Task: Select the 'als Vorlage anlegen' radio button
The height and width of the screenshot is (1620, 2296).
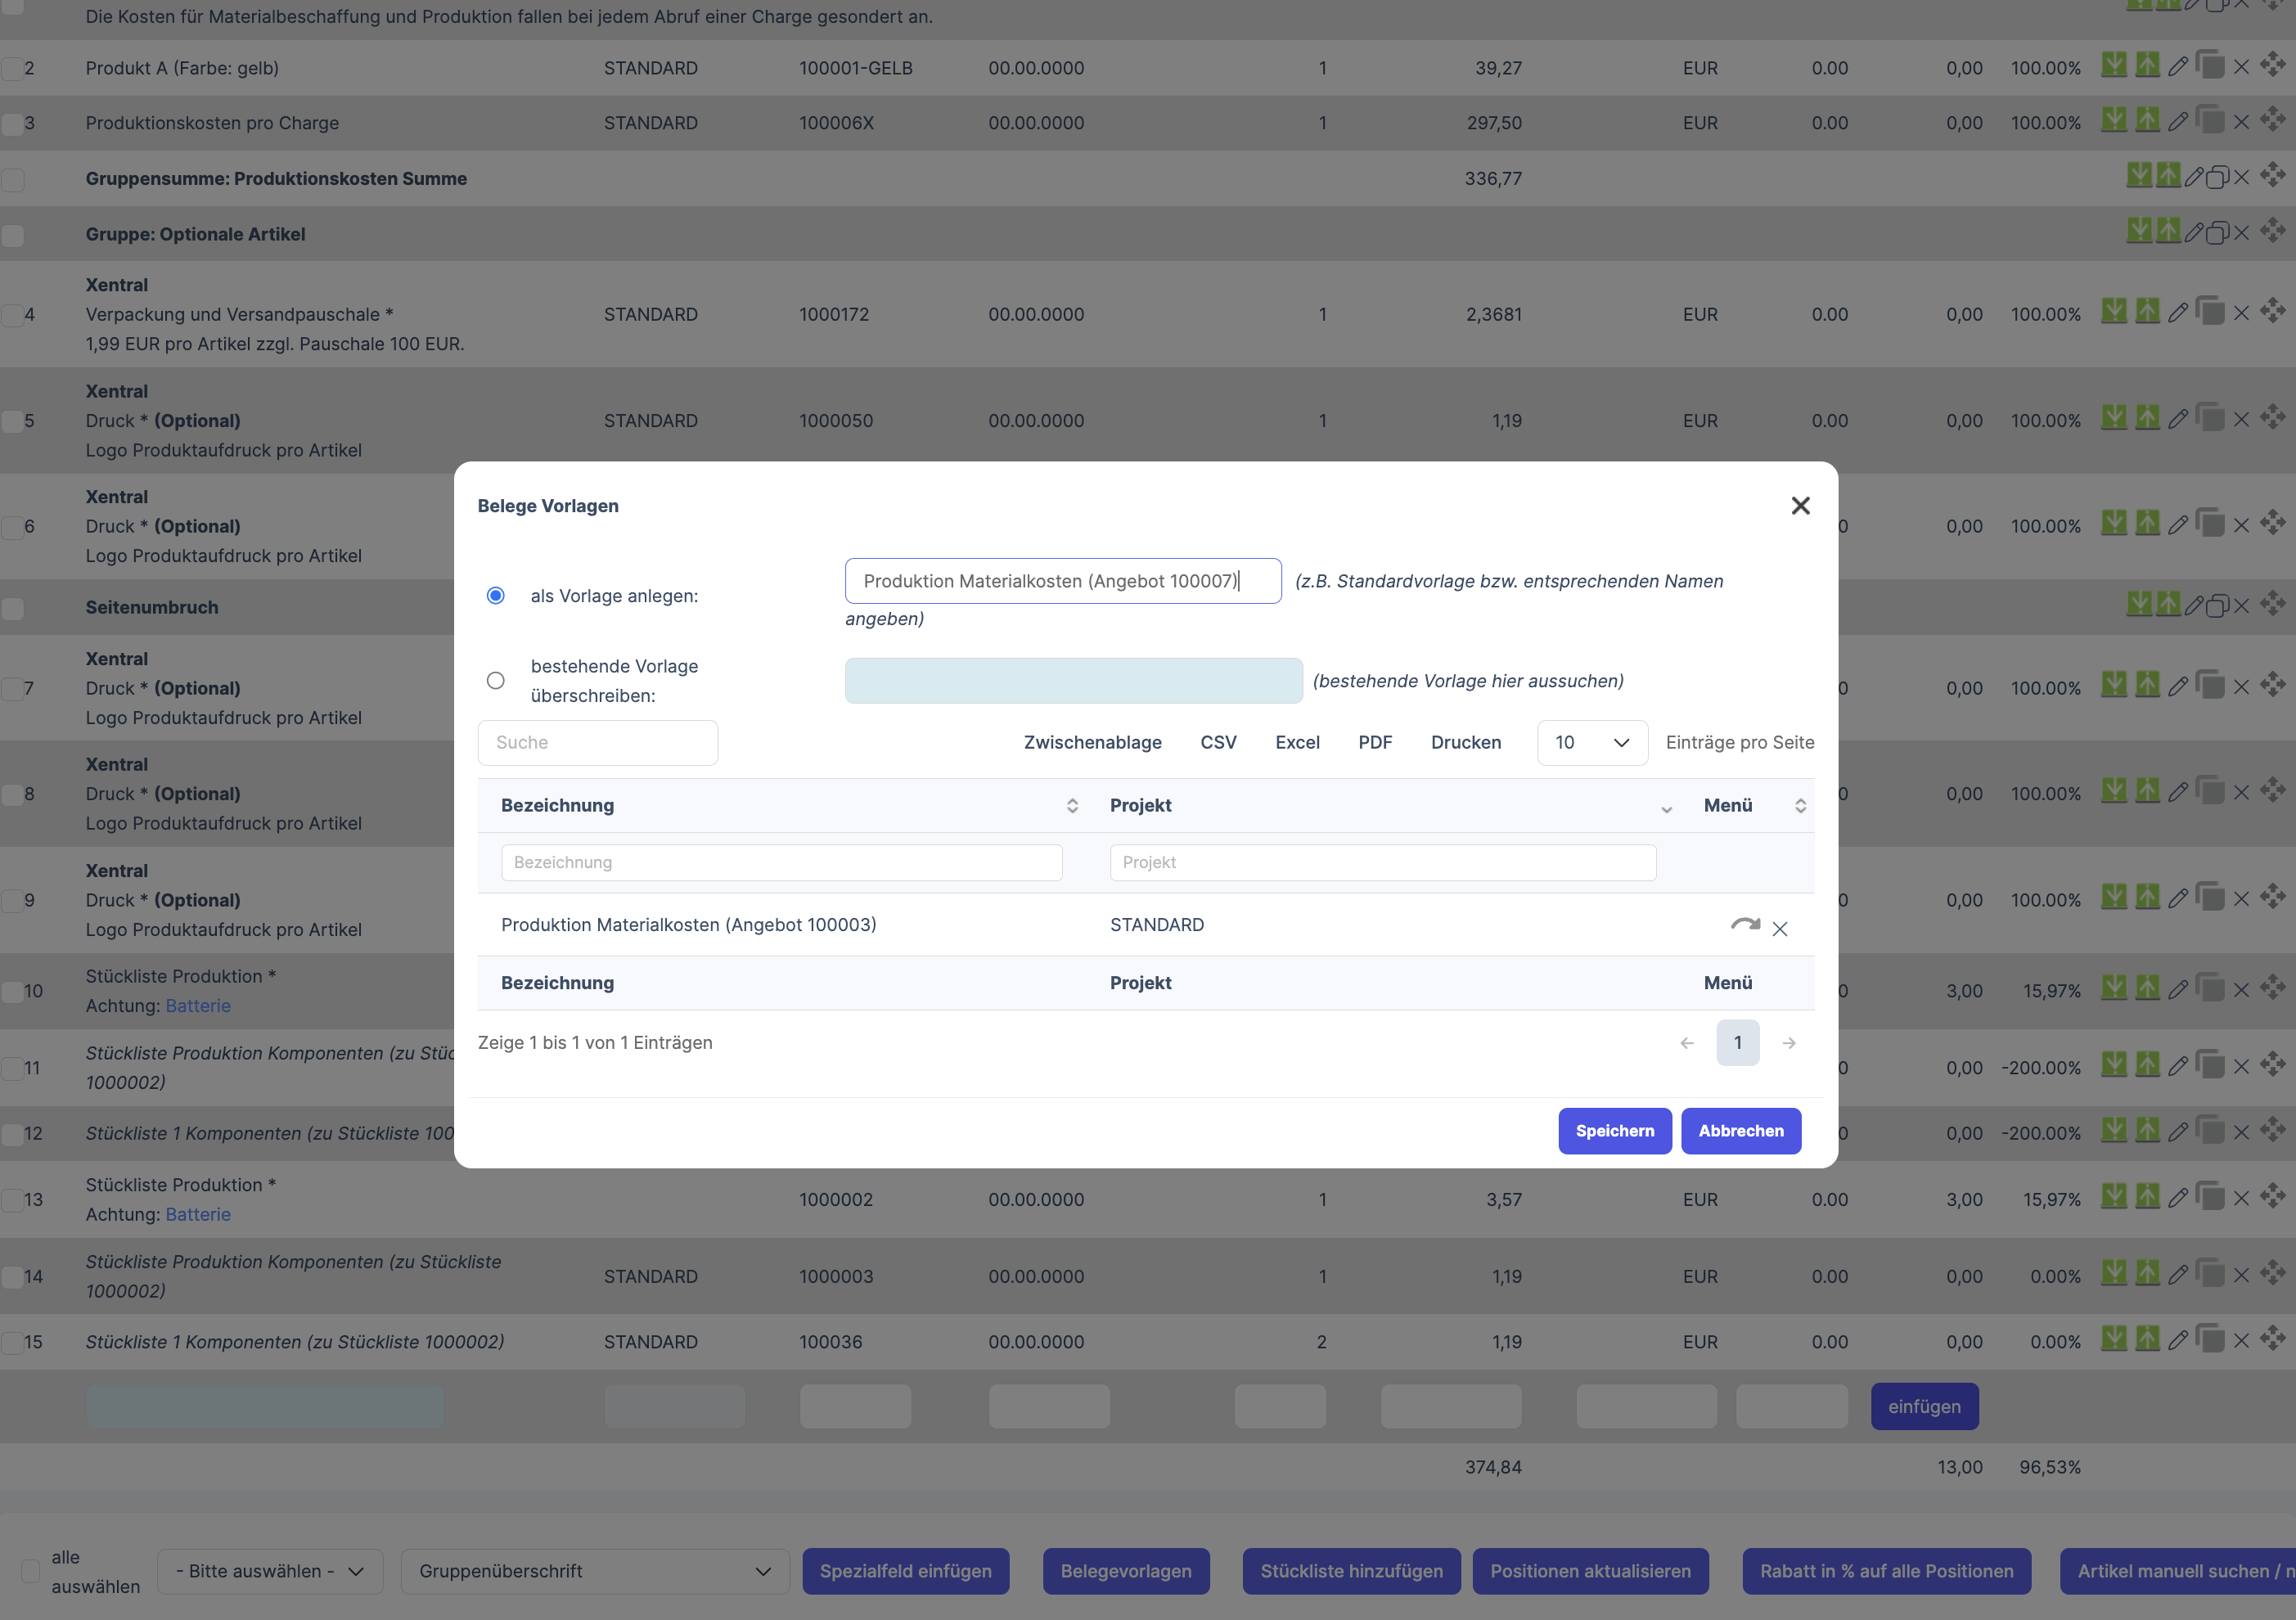Action: point(495,596)
